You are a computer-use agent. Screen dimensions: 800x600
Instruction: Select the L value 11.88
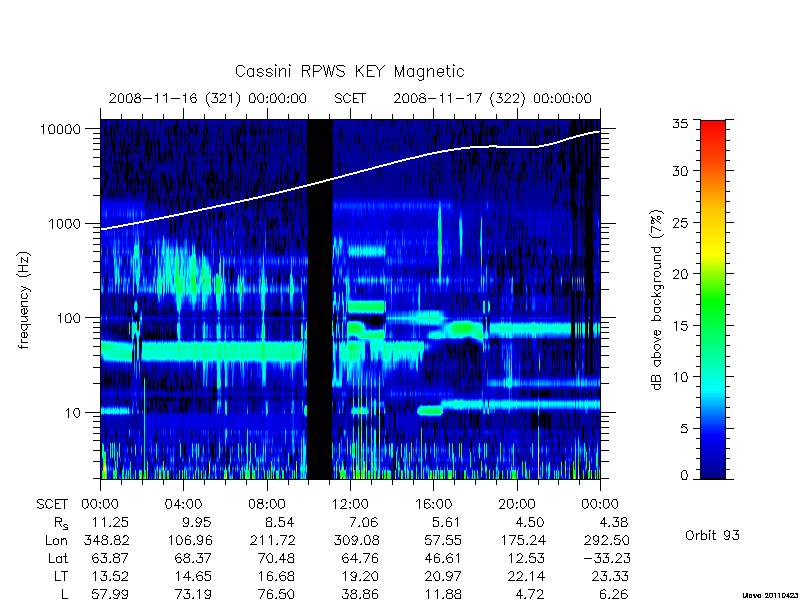point(443,594)
